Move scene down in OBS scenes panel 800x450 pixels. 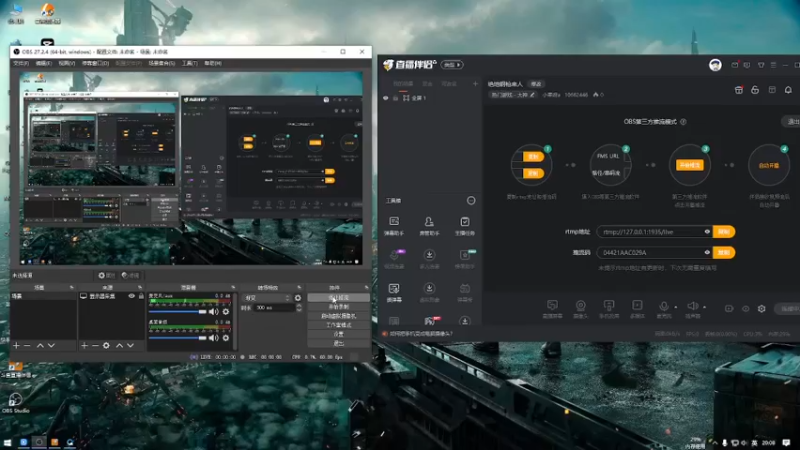(51, 345)
